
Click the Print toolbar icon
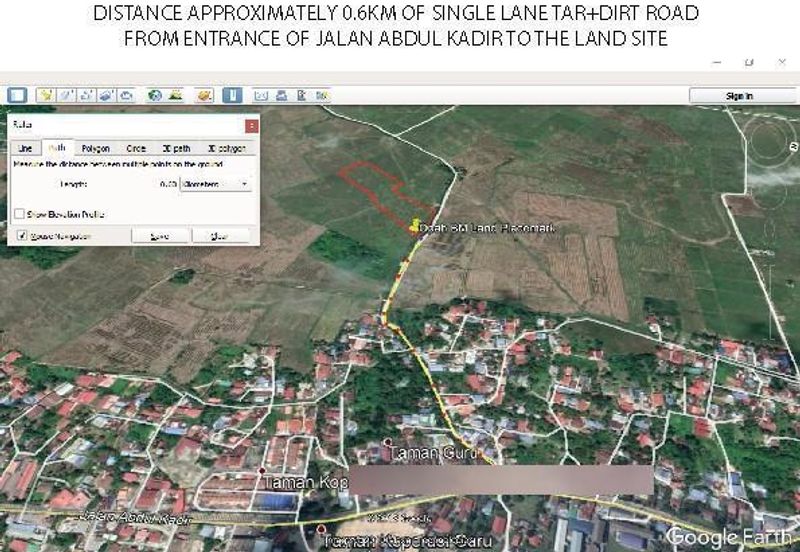[281, 96]
